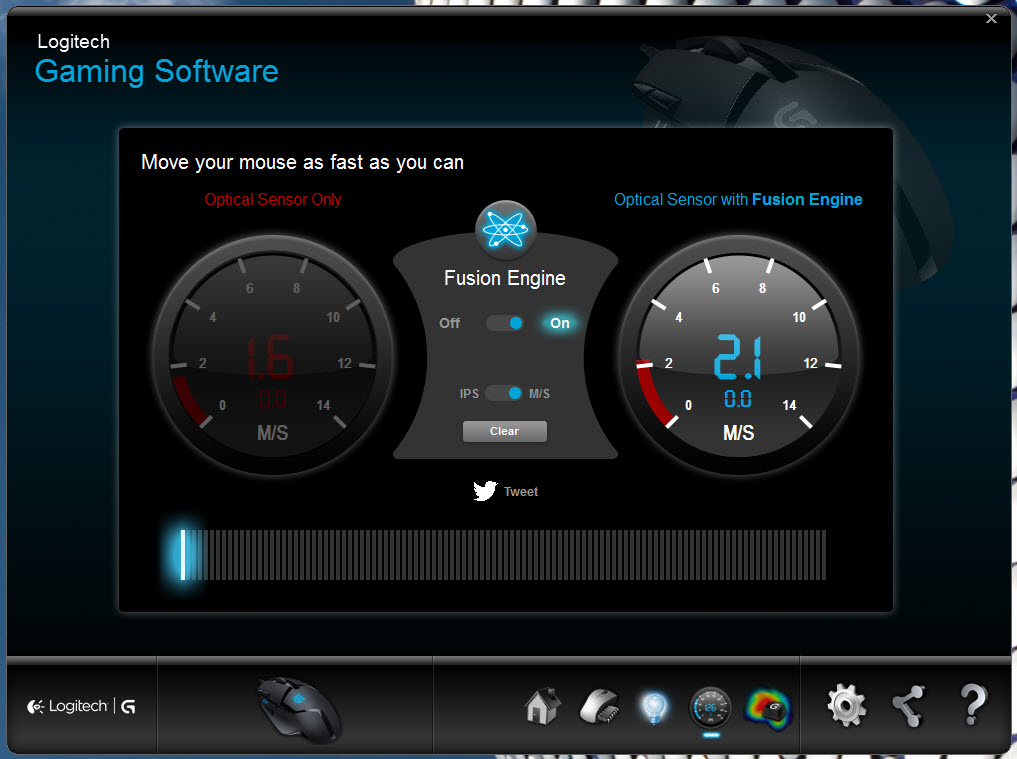Image resolution: width=1017 pixels, height=759 pixels.
Task: Click the Tweet link
Action: click(505, 491)
